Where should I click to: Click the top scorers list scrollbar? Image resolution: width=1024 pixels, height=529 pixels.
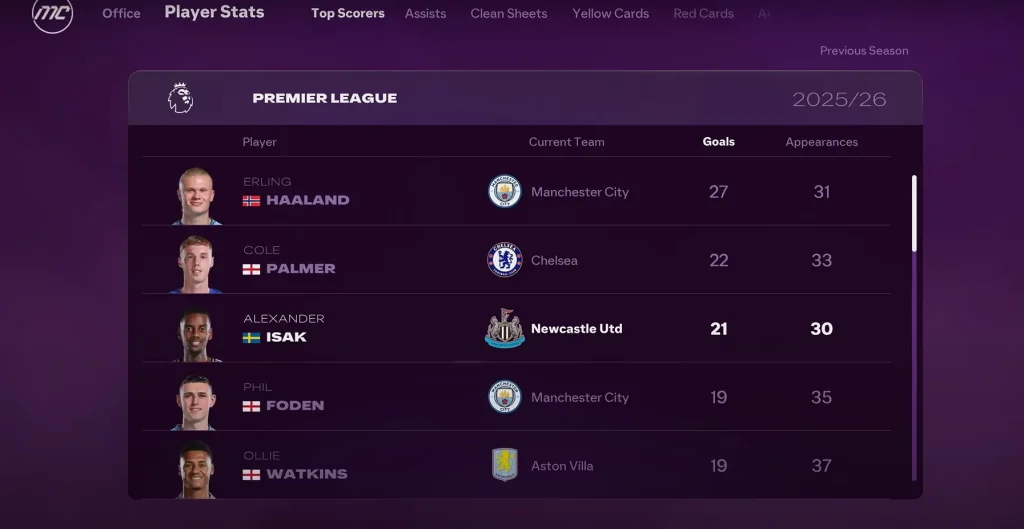pyautogui.click(x=914, y=327)
